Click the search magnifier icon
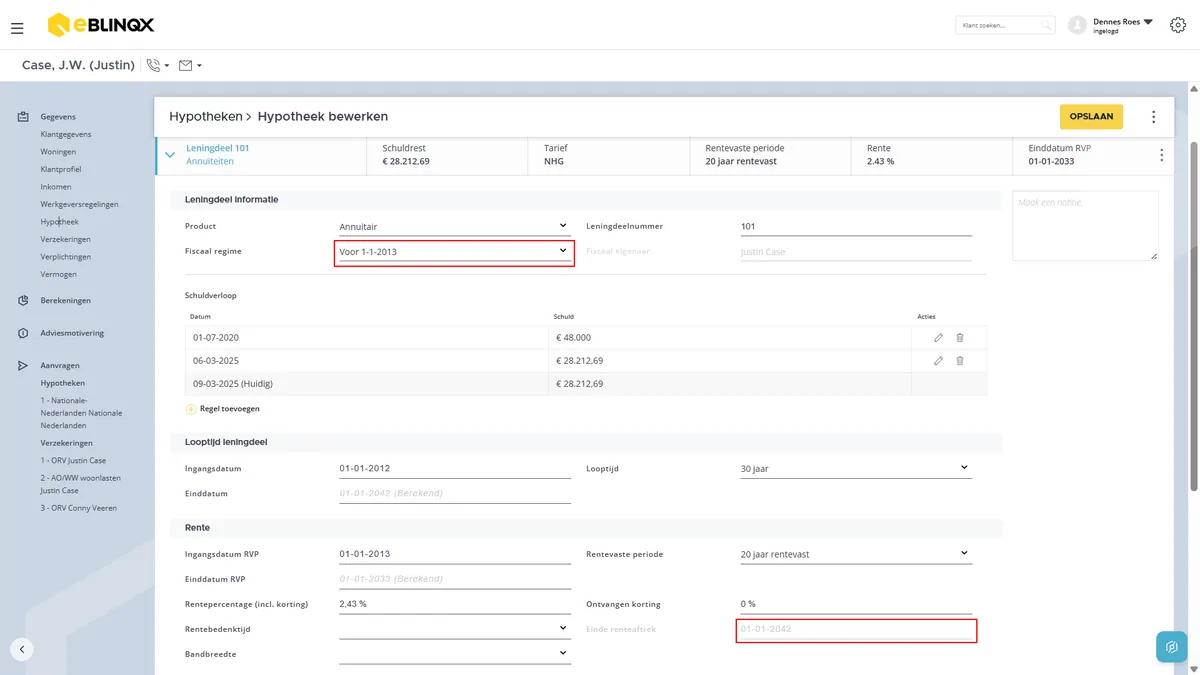The height and width of the screenshot is (675, 1200). click(x=1045, y=25)
